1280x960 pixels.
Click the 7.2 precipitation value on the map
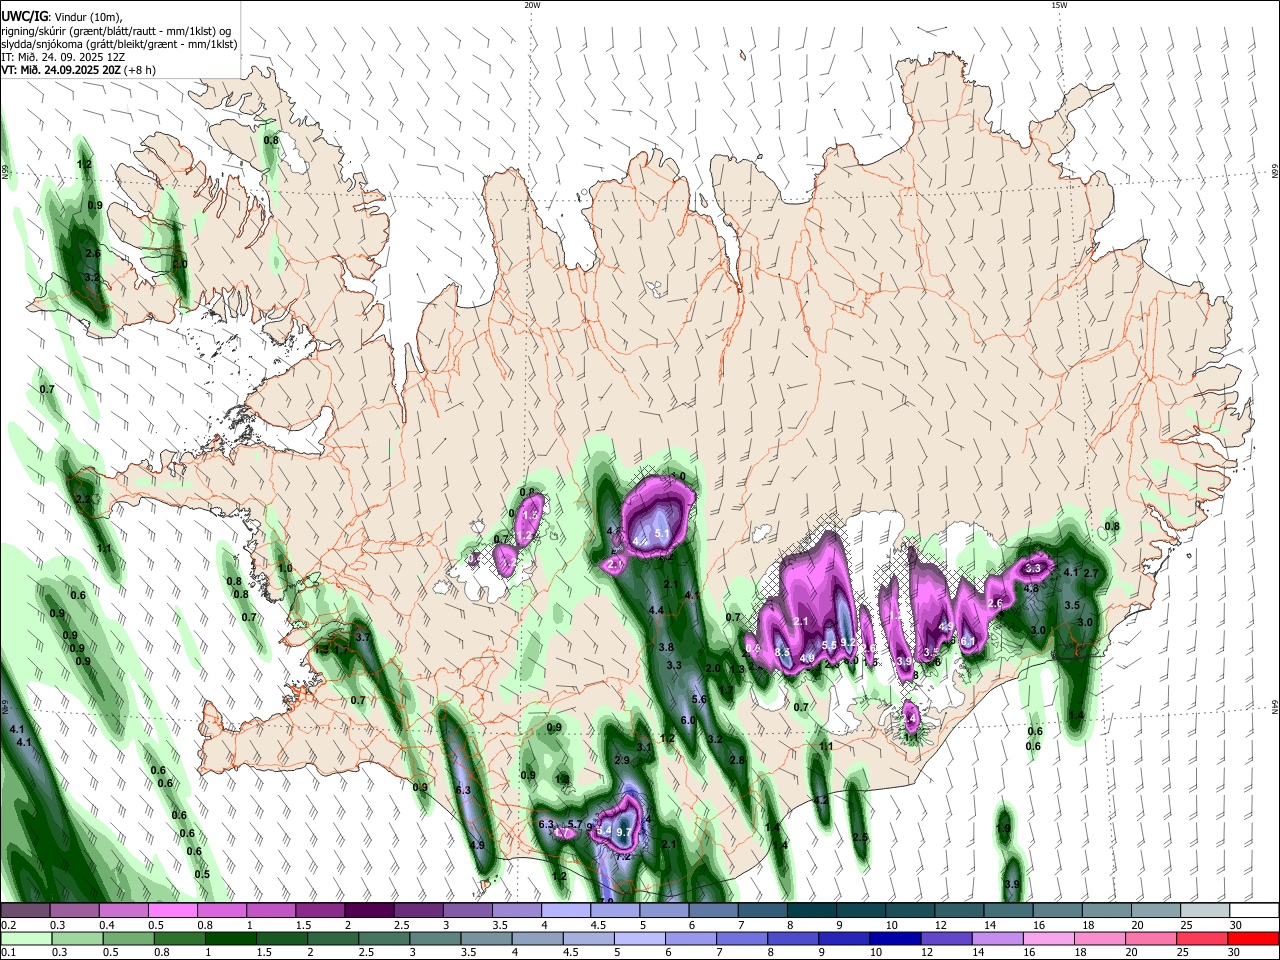tap(622, 857)
